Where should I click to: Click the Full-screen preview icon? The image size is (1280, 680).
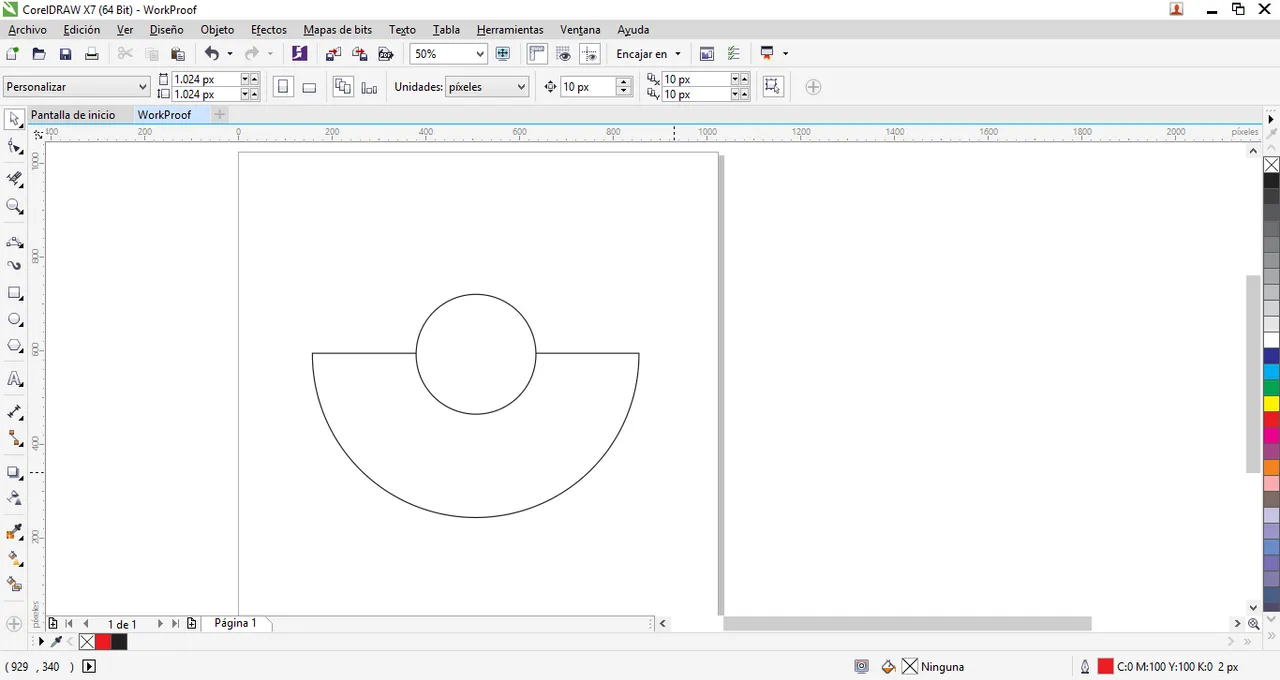(x=503, y=54)
